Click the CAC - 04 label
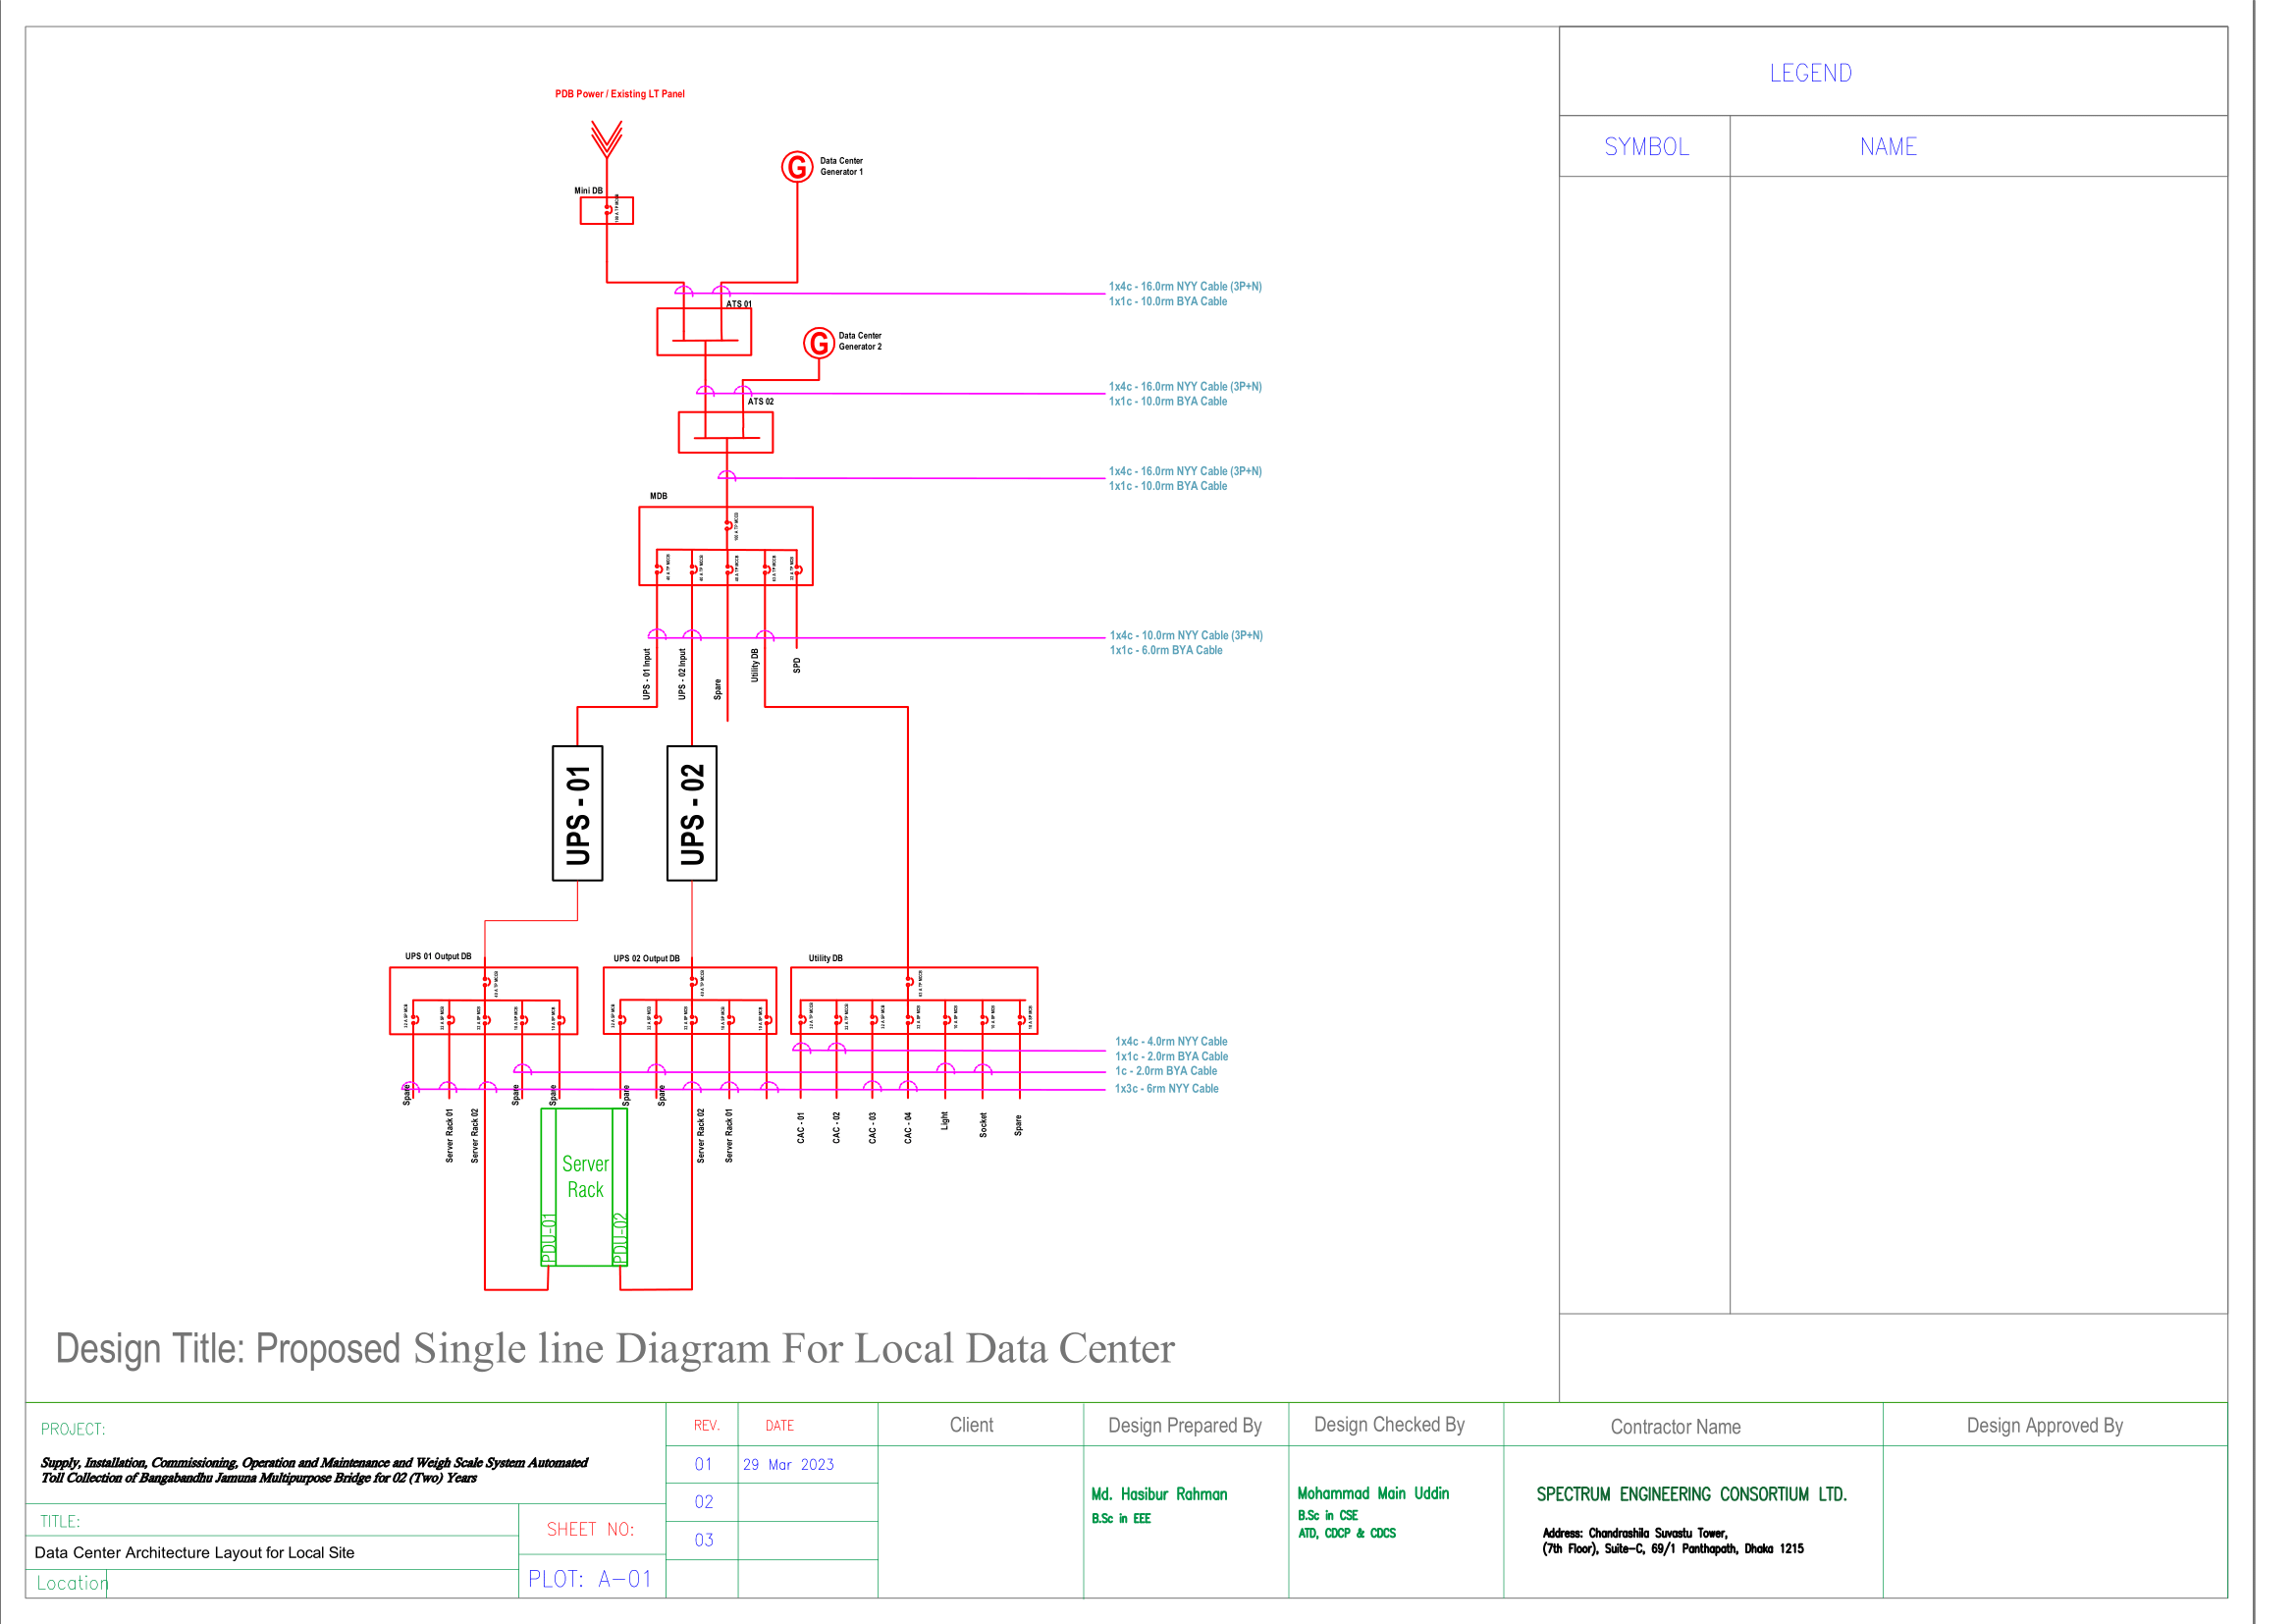Viewport: 2296px width, 1624px height. click(x=908, y=1128)
